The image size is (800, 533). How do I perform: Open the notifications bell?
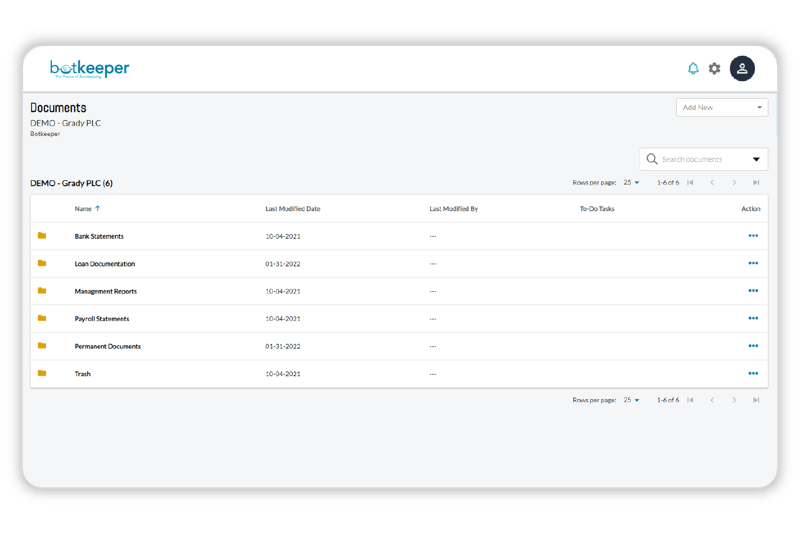click(693, 68)
